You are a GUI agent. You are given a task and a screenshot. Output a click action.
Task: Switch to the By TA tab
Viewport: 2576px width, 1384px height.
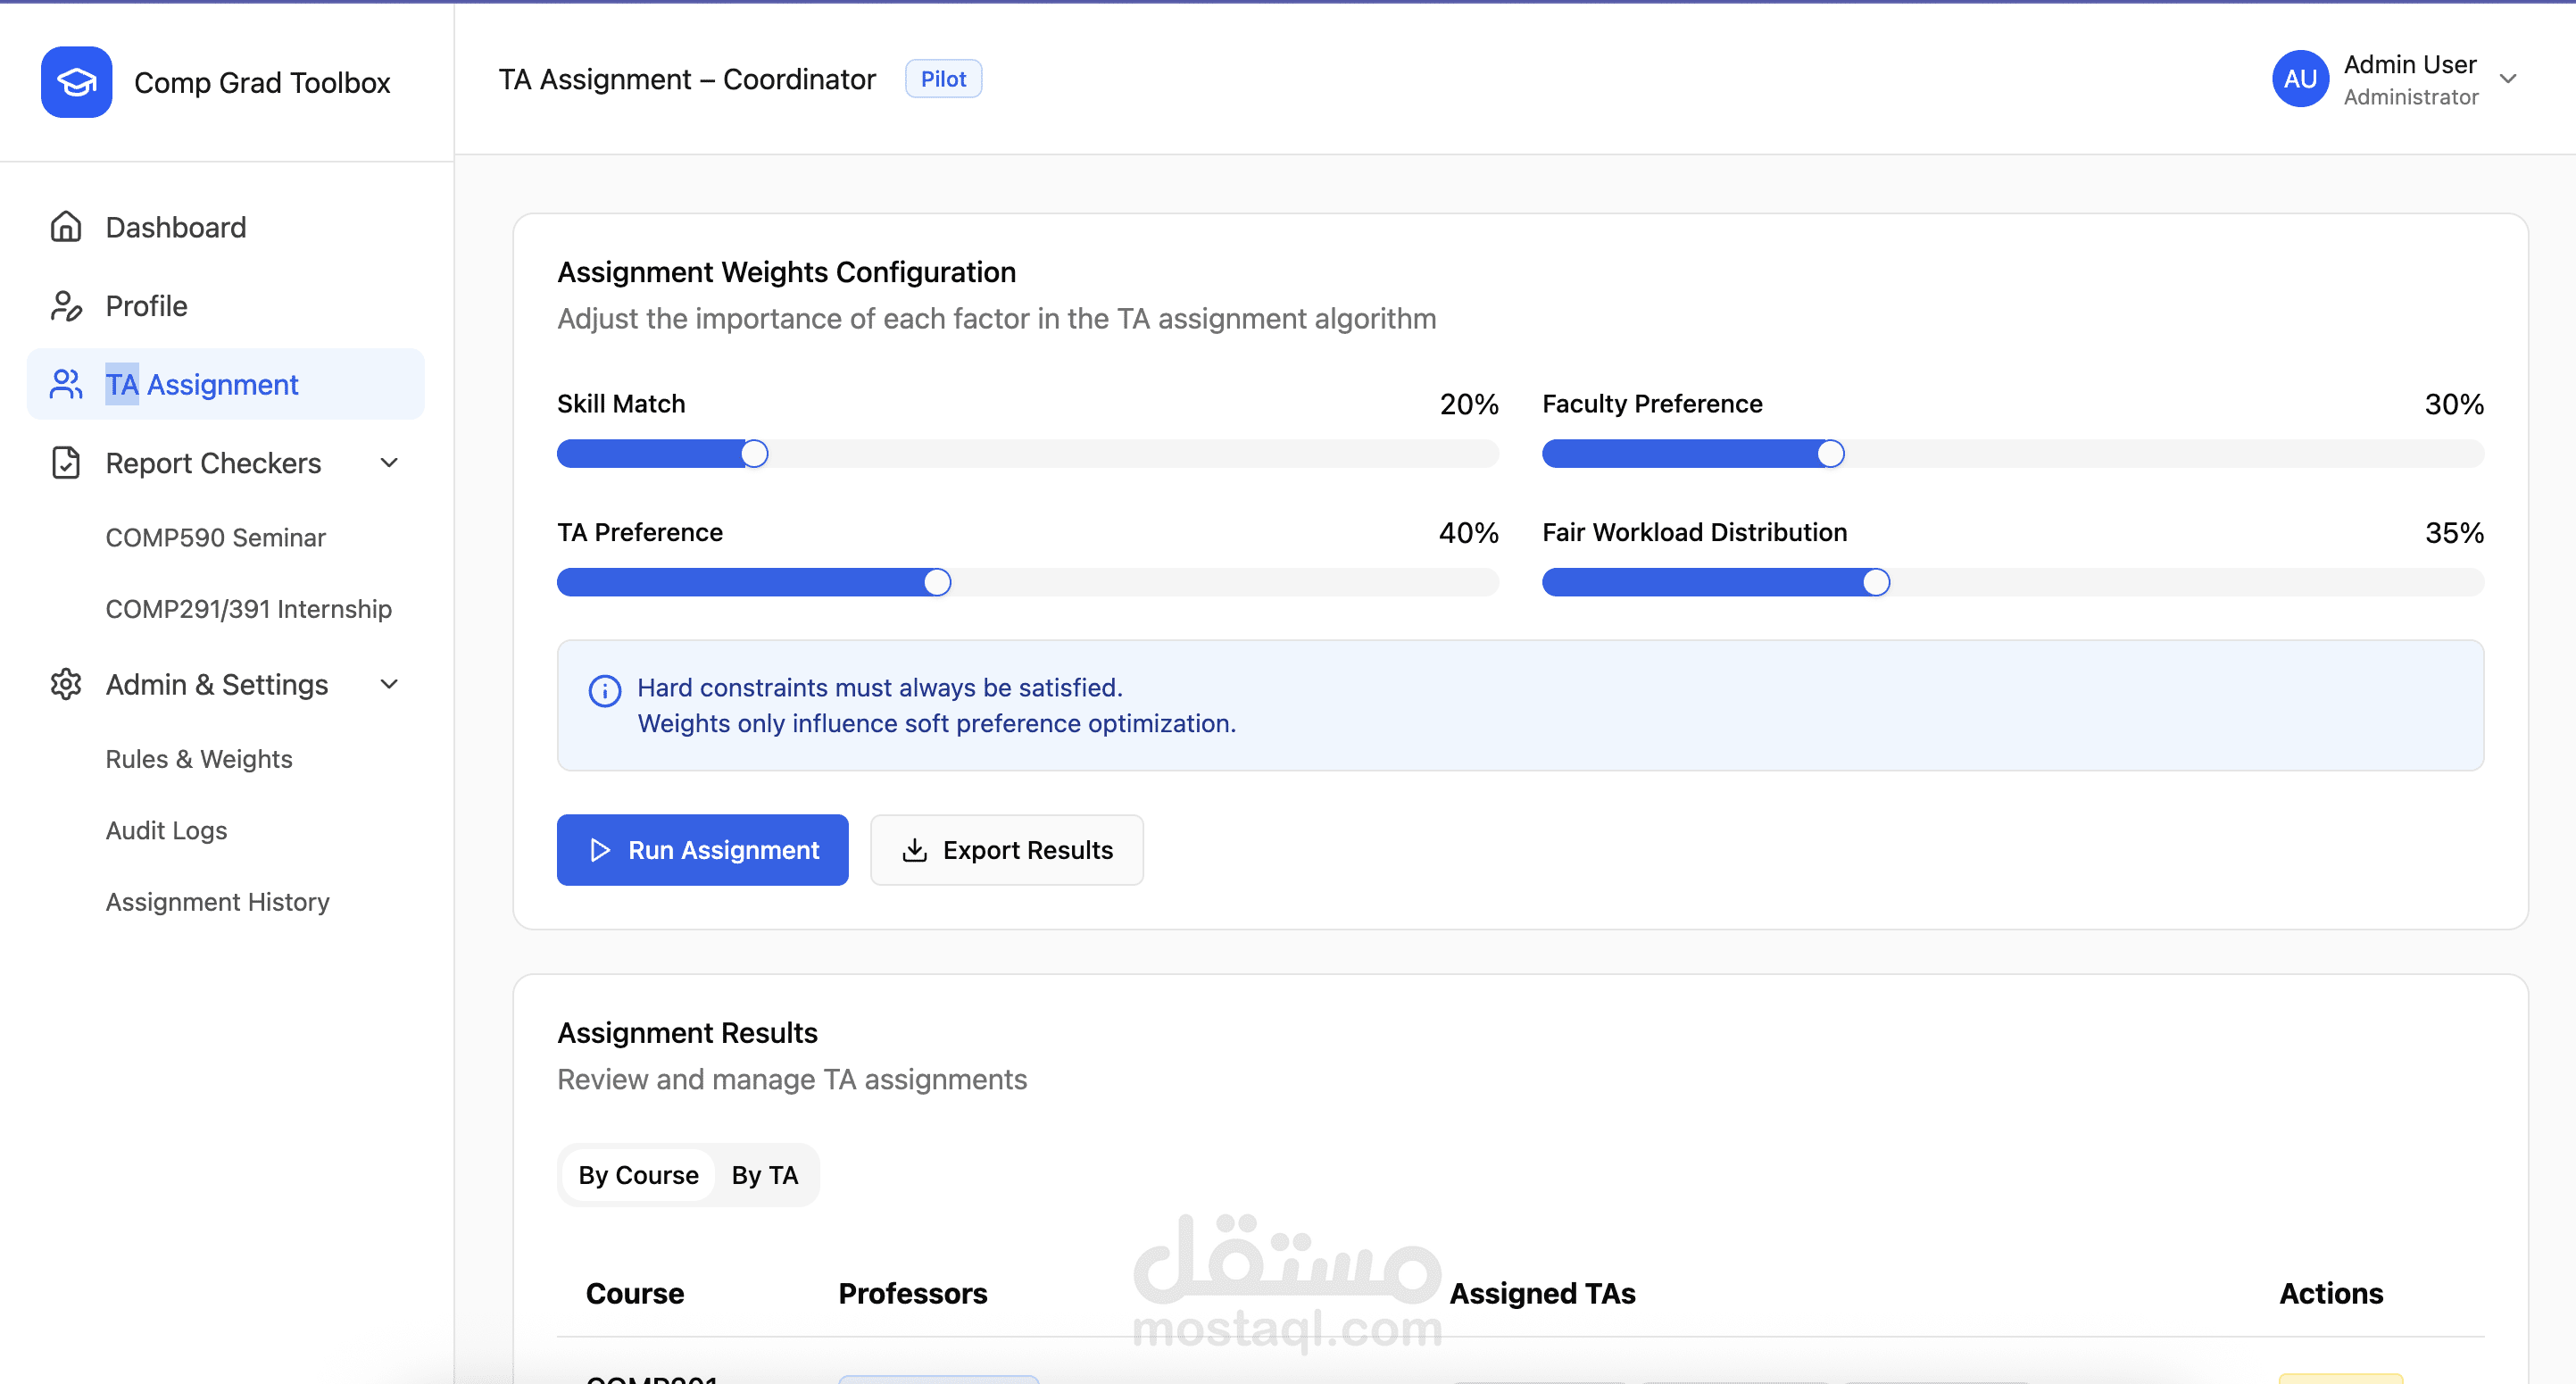[764, 1175]
